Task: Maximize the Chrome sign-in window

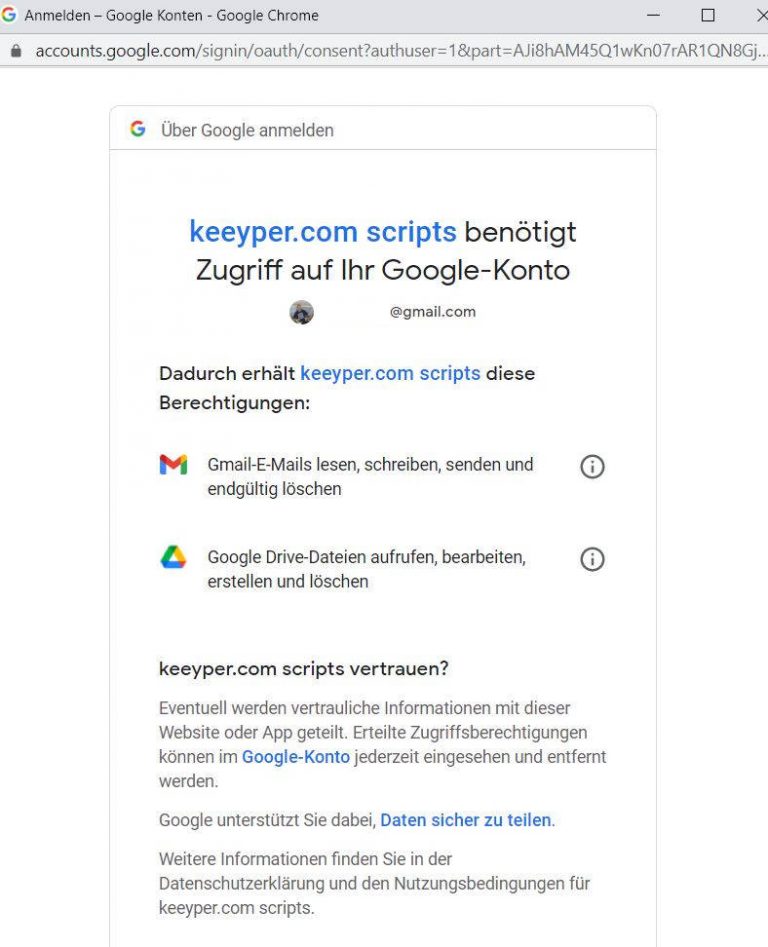Action: pyautogui.click(x=708, y=15)
